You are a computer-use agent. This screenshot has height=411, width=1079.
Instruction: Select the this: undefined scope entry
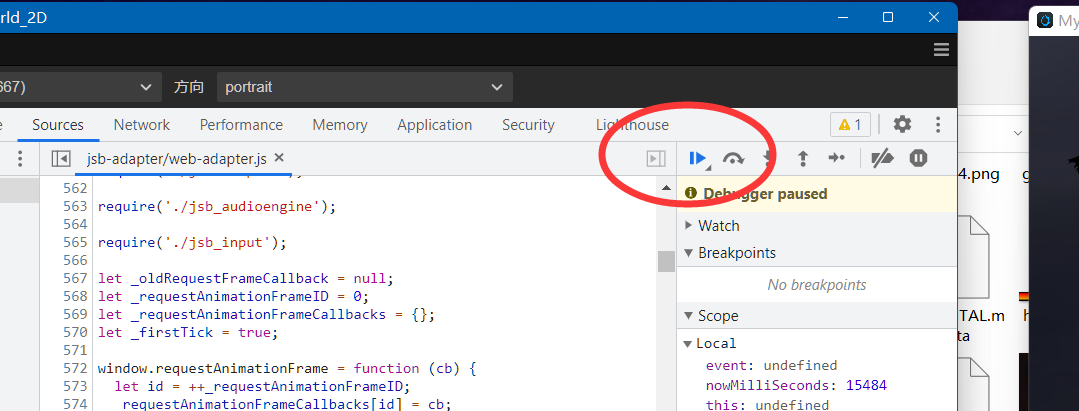click(767, 405)
